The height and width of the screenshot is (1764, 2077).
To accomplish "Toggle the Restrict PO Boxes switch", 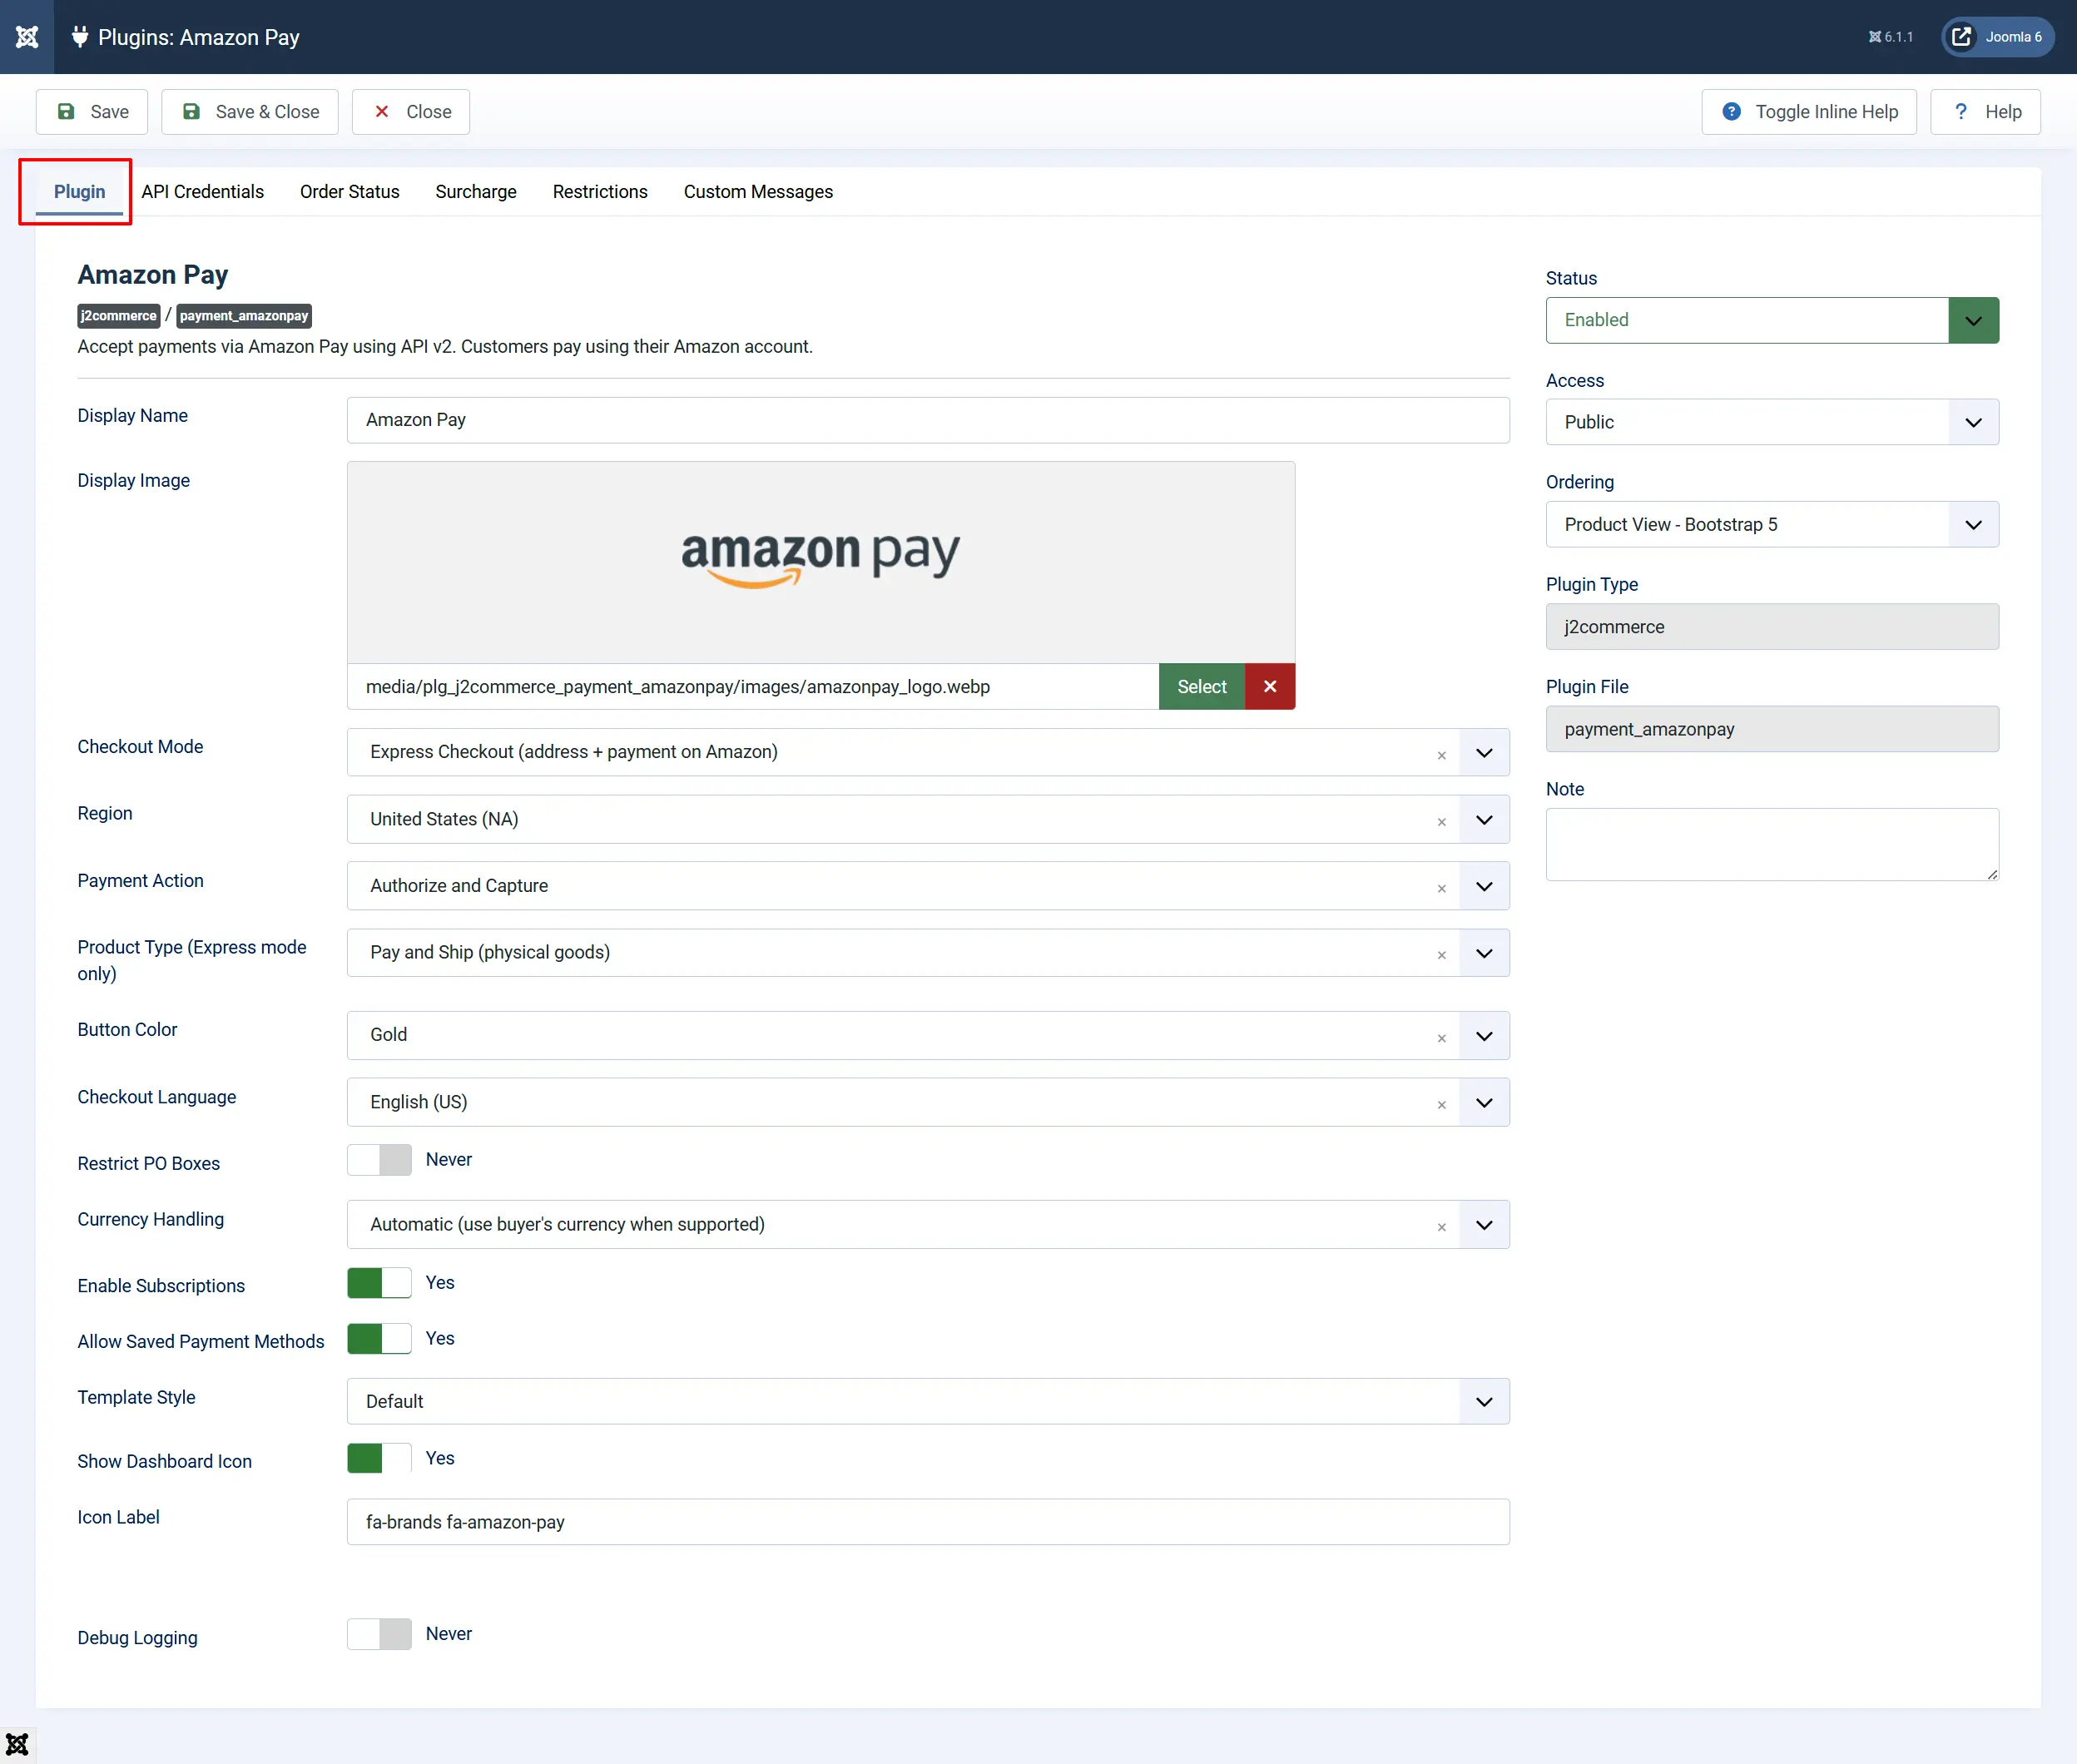I will 379,1160.
